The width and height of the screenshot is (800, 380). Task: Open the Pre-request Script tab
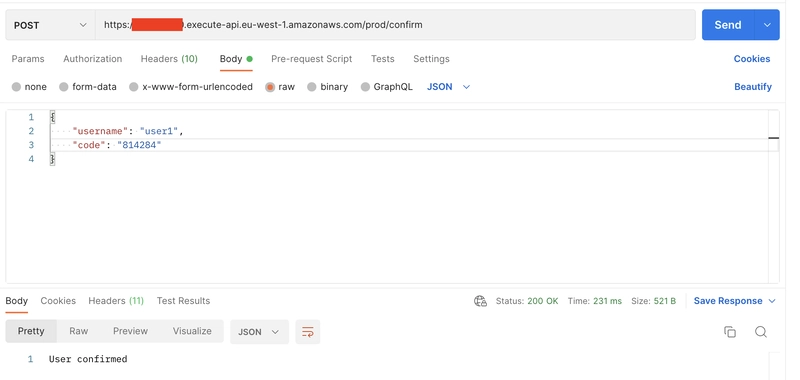311,59
